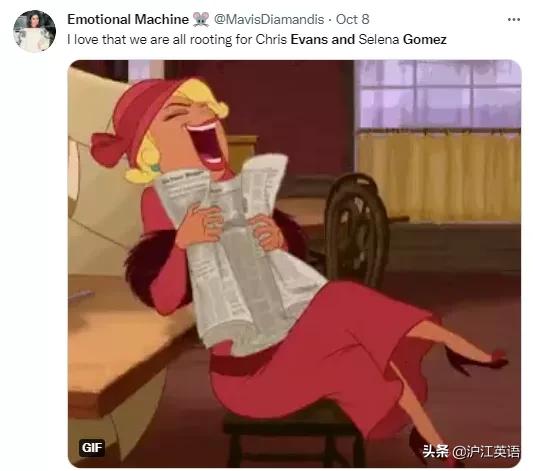
Task: Click the bold Gomez text in tweet
Action: (x=425, y=39)
